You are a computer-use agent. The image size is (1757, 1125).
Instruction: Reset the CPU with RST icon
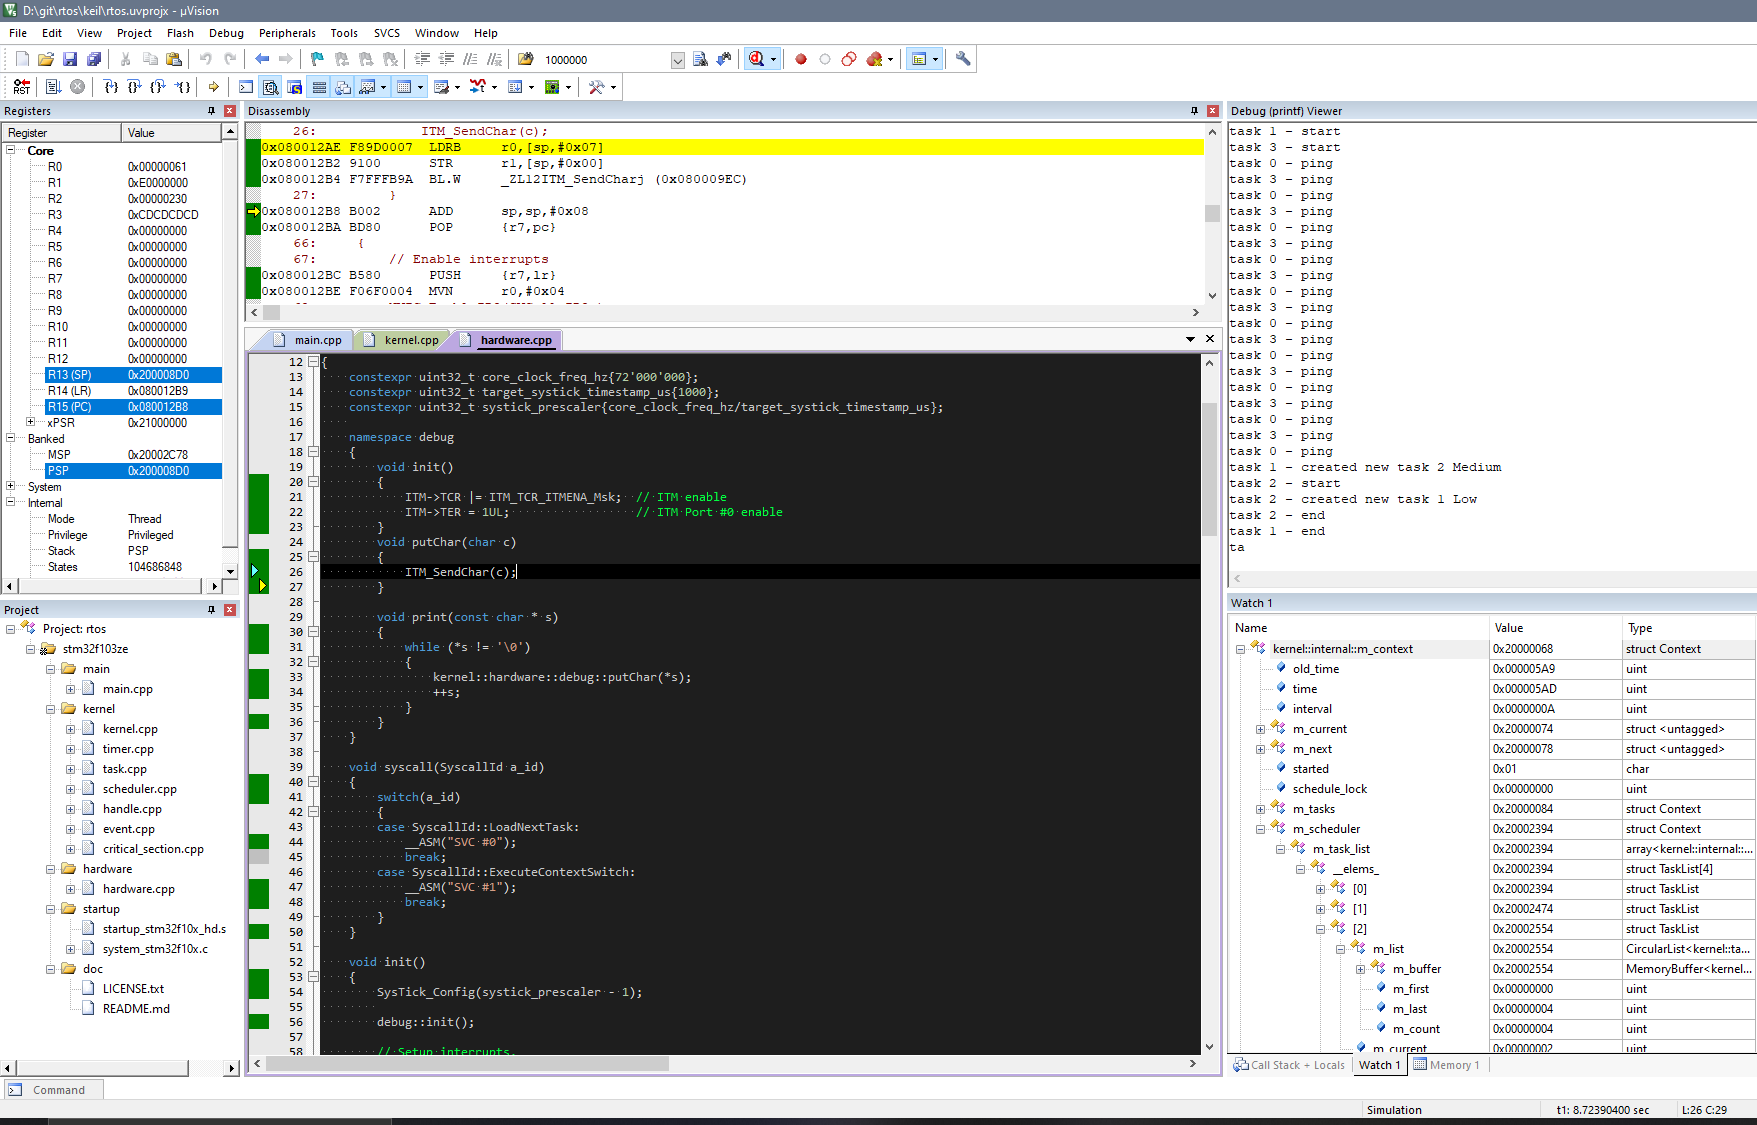tap(22, 87)
